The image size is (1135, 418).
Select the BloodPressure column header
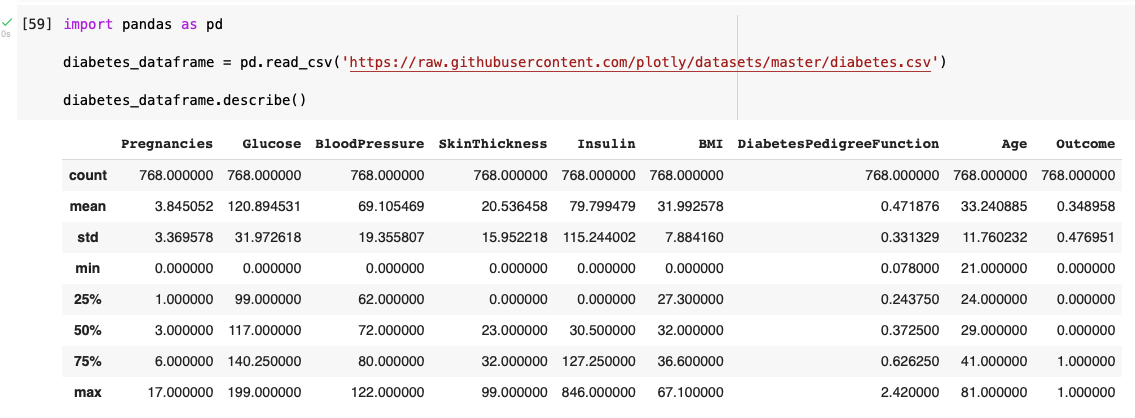point(369,144)
